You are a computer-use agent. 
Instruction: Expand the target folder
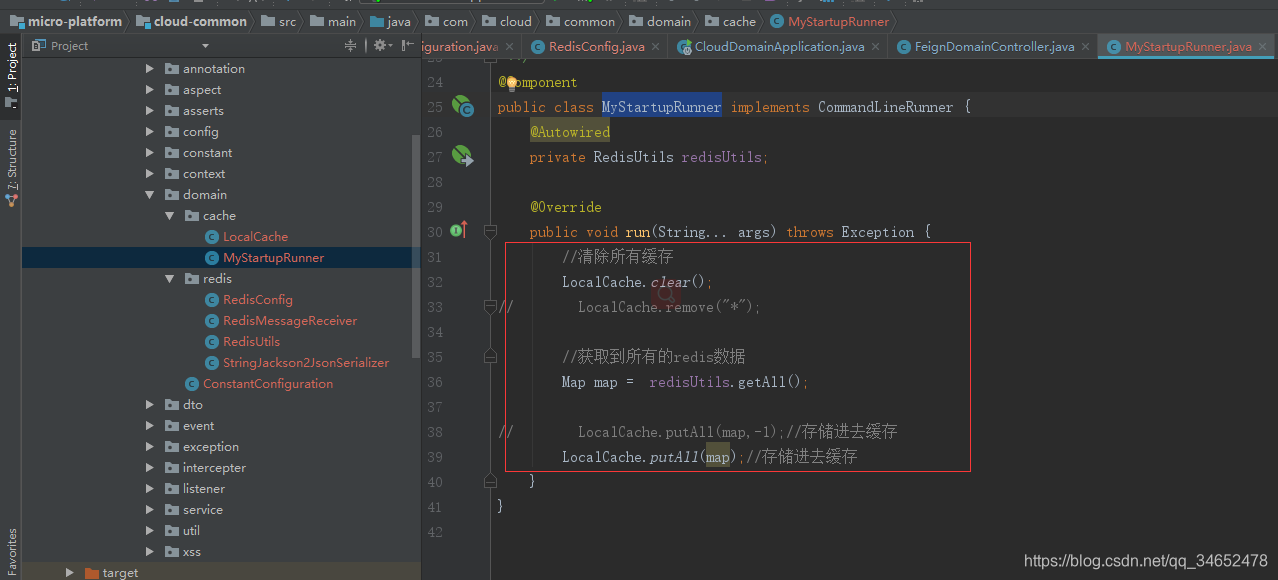[x=70, y=573]
